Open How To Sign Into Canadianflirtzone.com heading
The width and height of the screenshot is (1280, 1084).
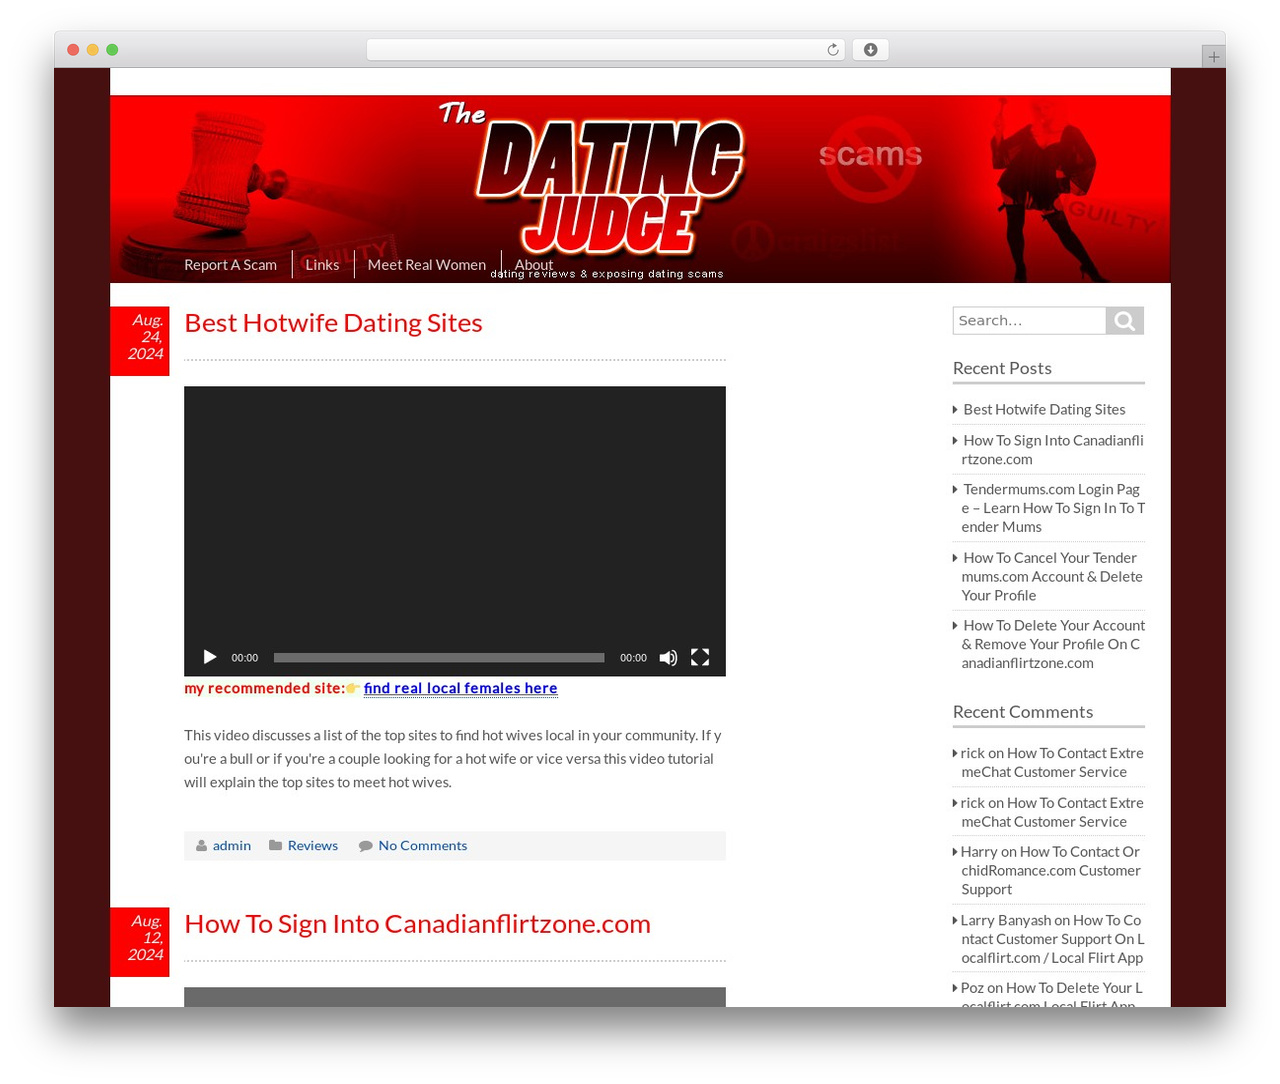[417, 924]
